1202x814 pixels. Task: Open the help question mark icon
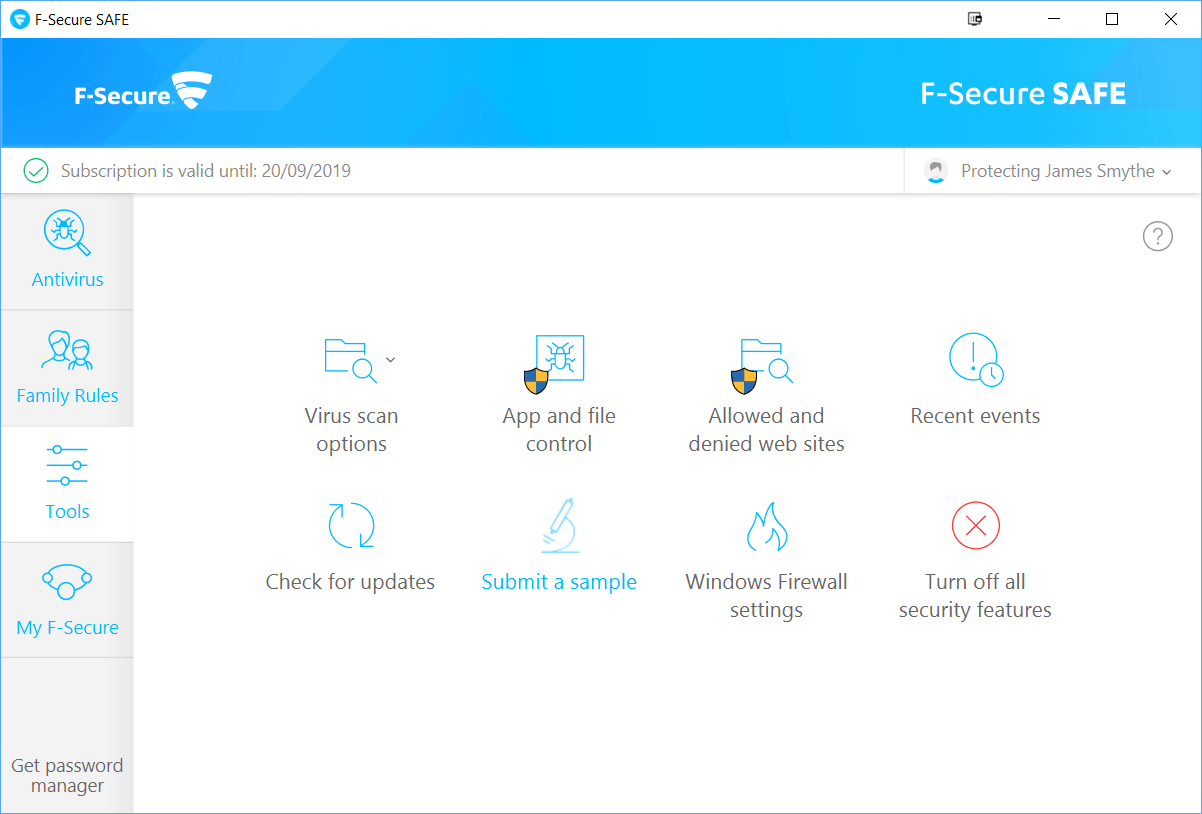(x=1157, y=237)
